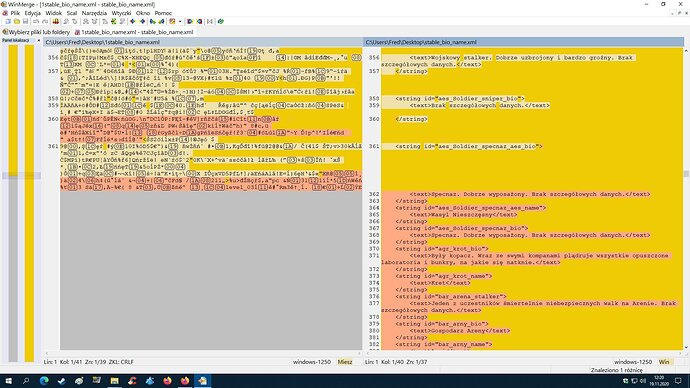Click the left yellow location pane bar
The width and height of the screenshot is (690, 388).
(13, 110)
